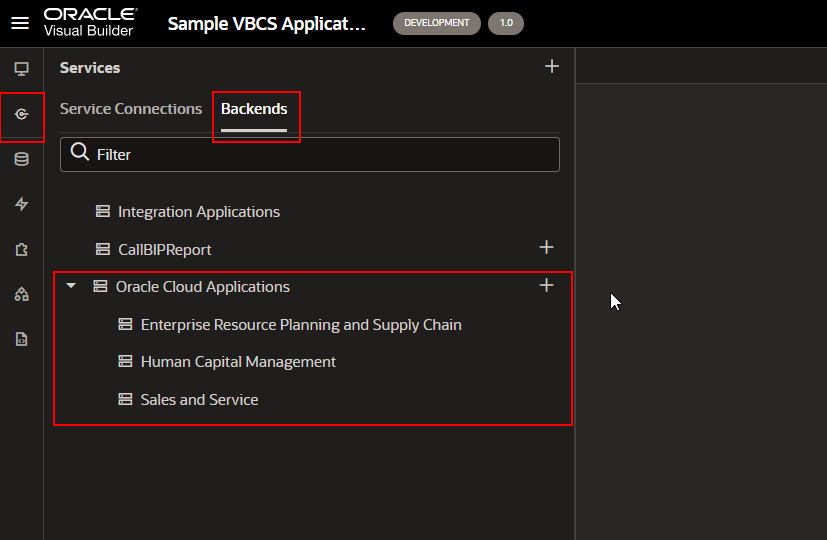This screenshot has width=827, height=540.
Task: Click plus icon in Services header
Action: (552, 66)
